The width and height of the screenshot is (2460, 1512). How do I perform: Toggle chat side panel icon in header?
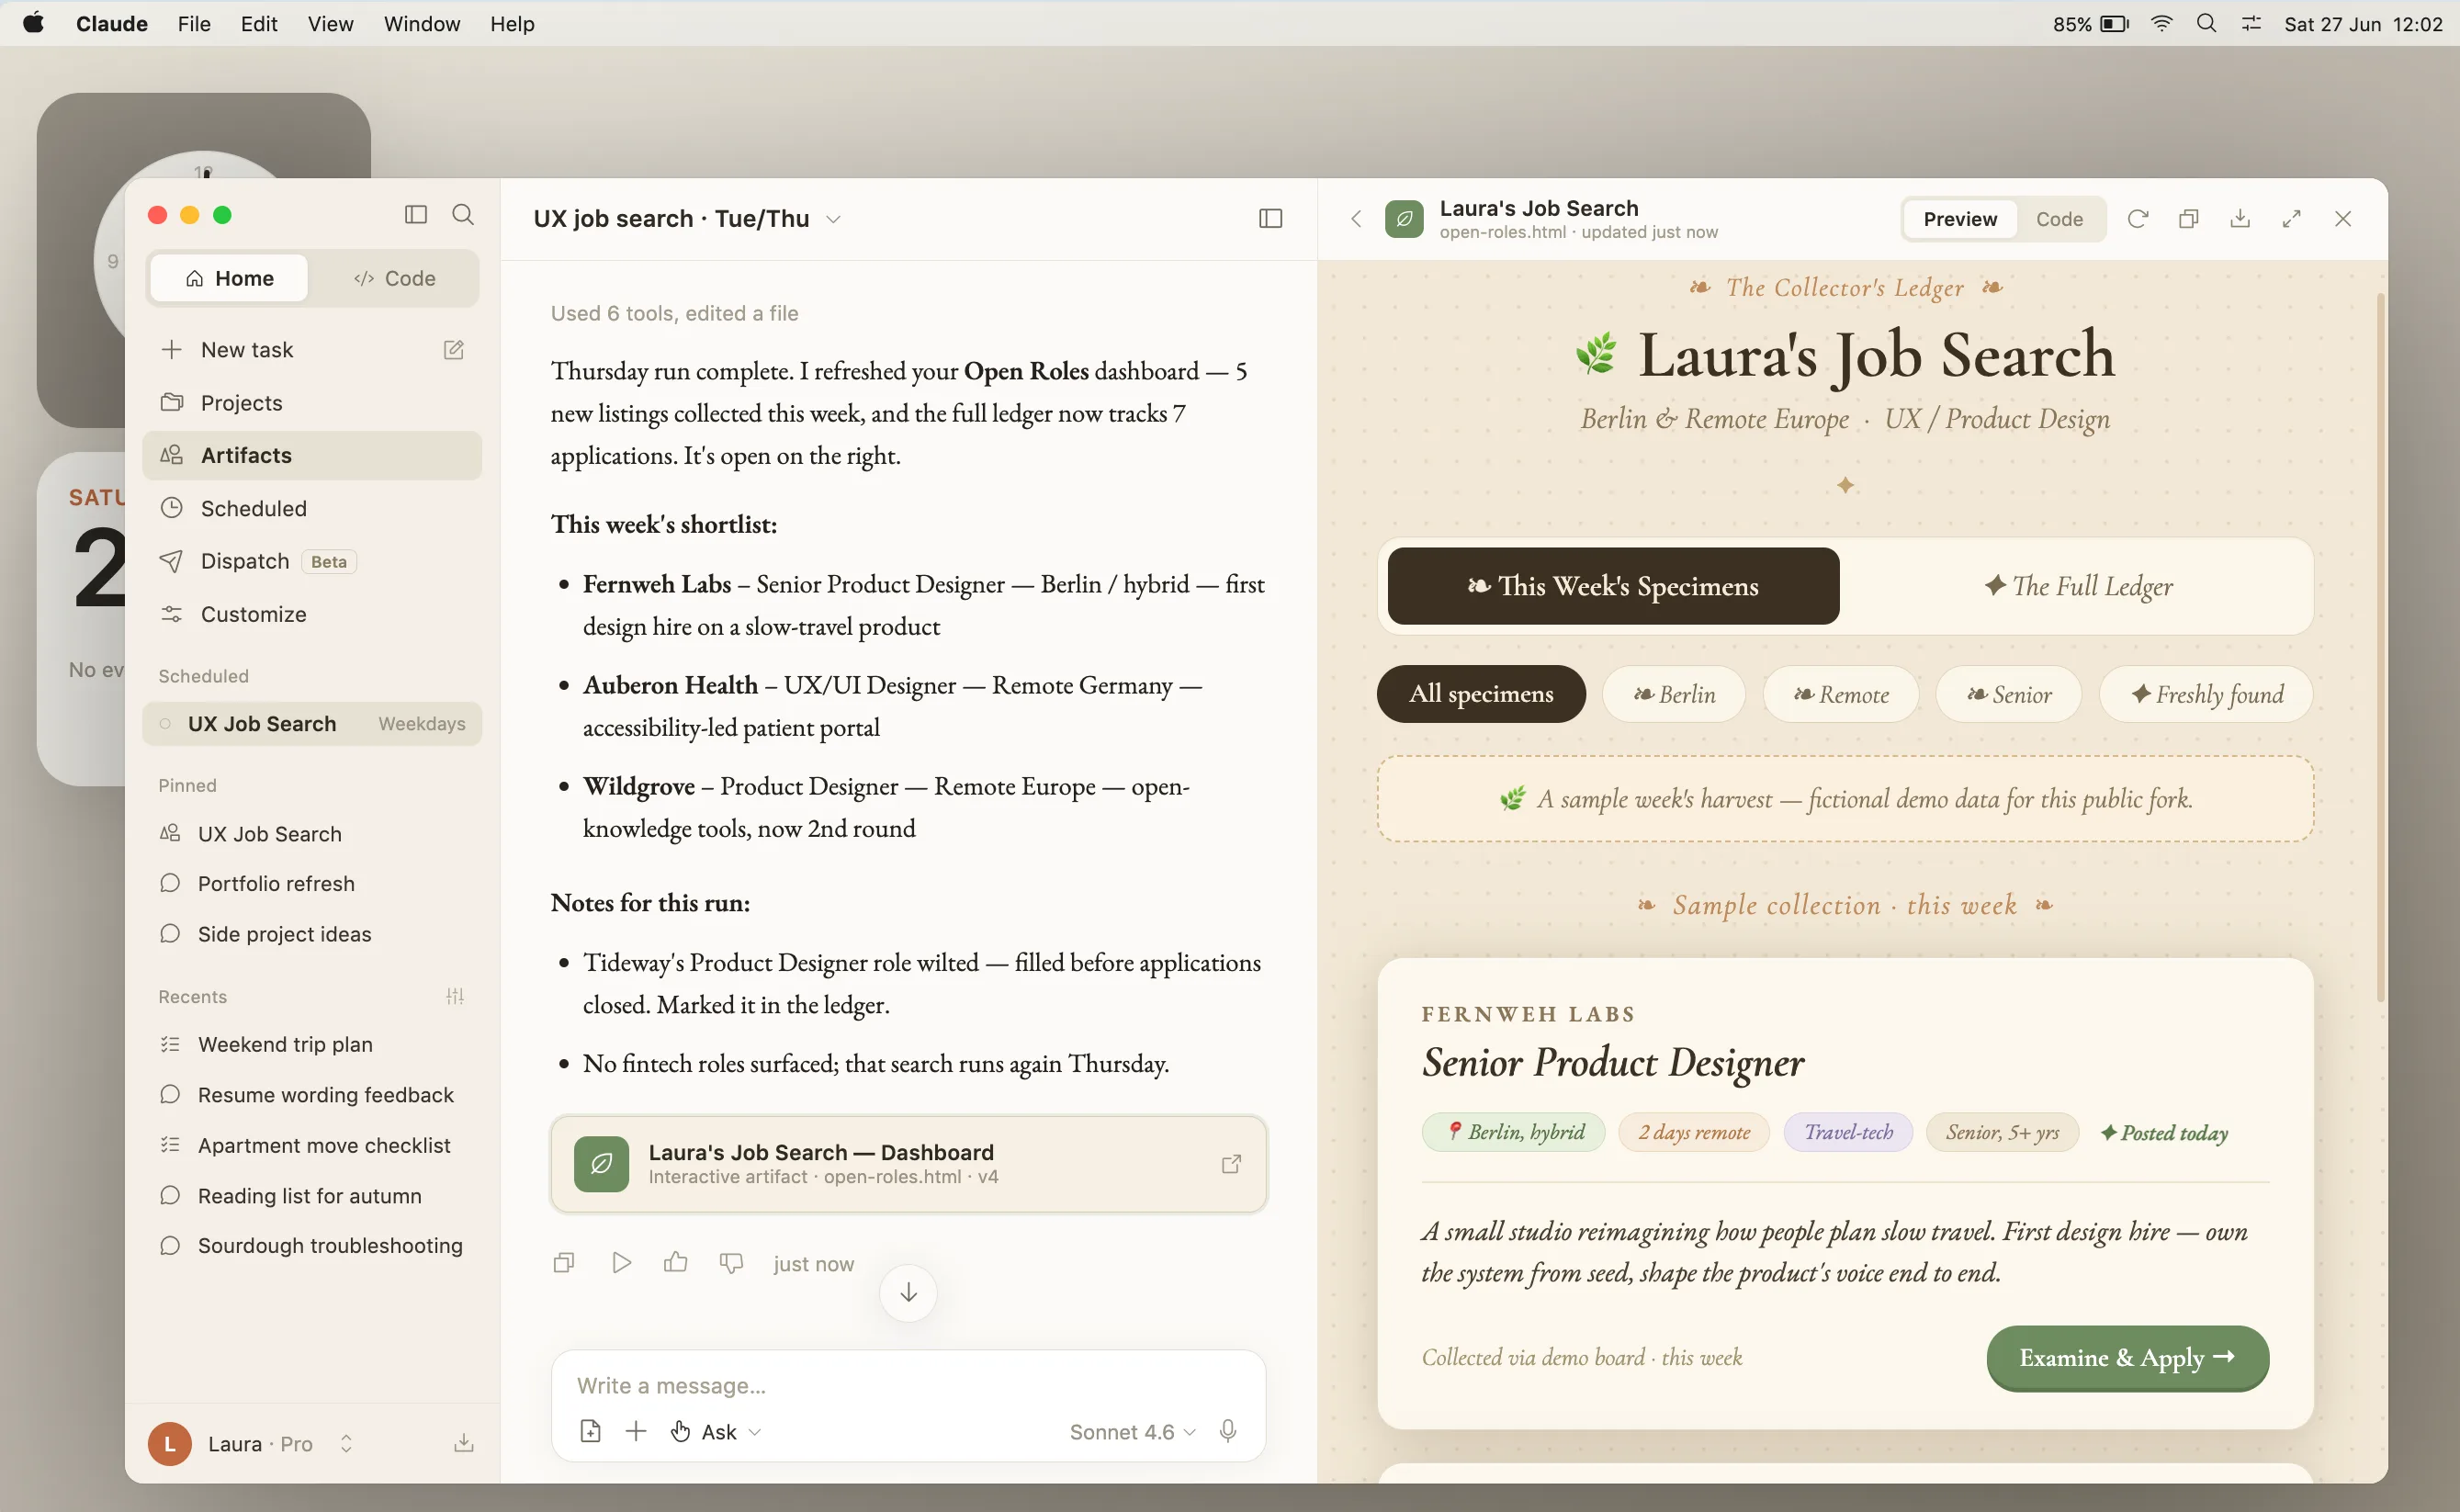click(x=1270, y=218)
